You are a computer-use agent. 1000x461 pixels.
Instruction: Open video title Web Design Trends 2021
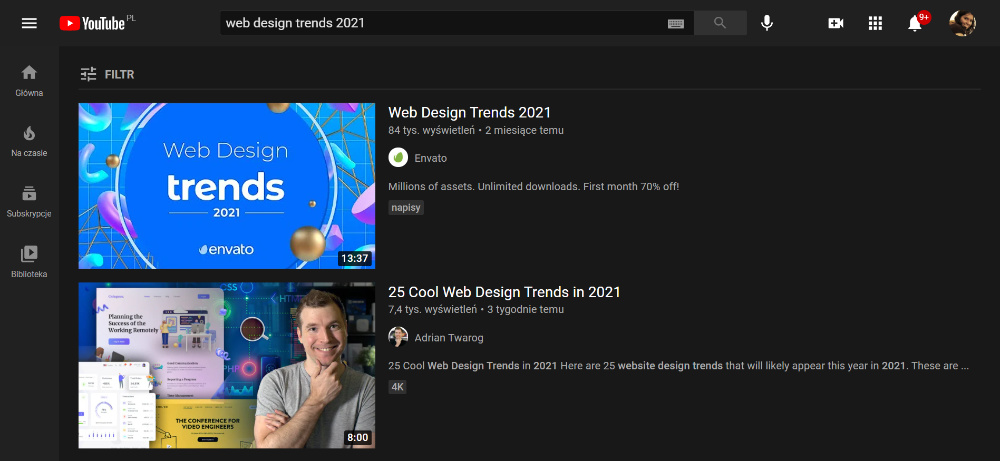pos(469,113)
